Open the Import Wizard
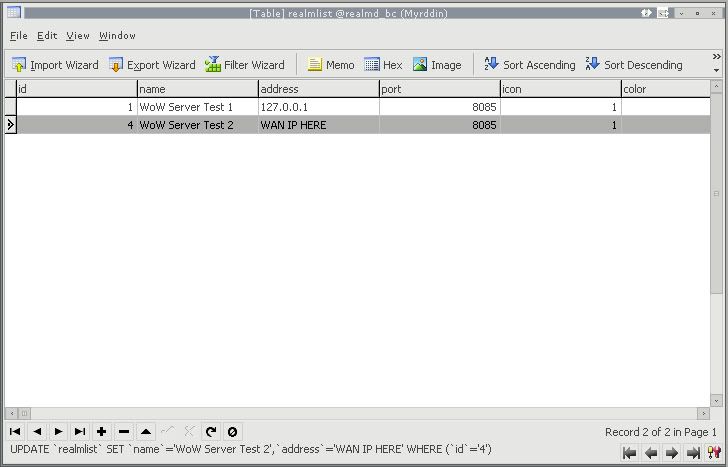 pyautogui.click(x=55, y=65)
